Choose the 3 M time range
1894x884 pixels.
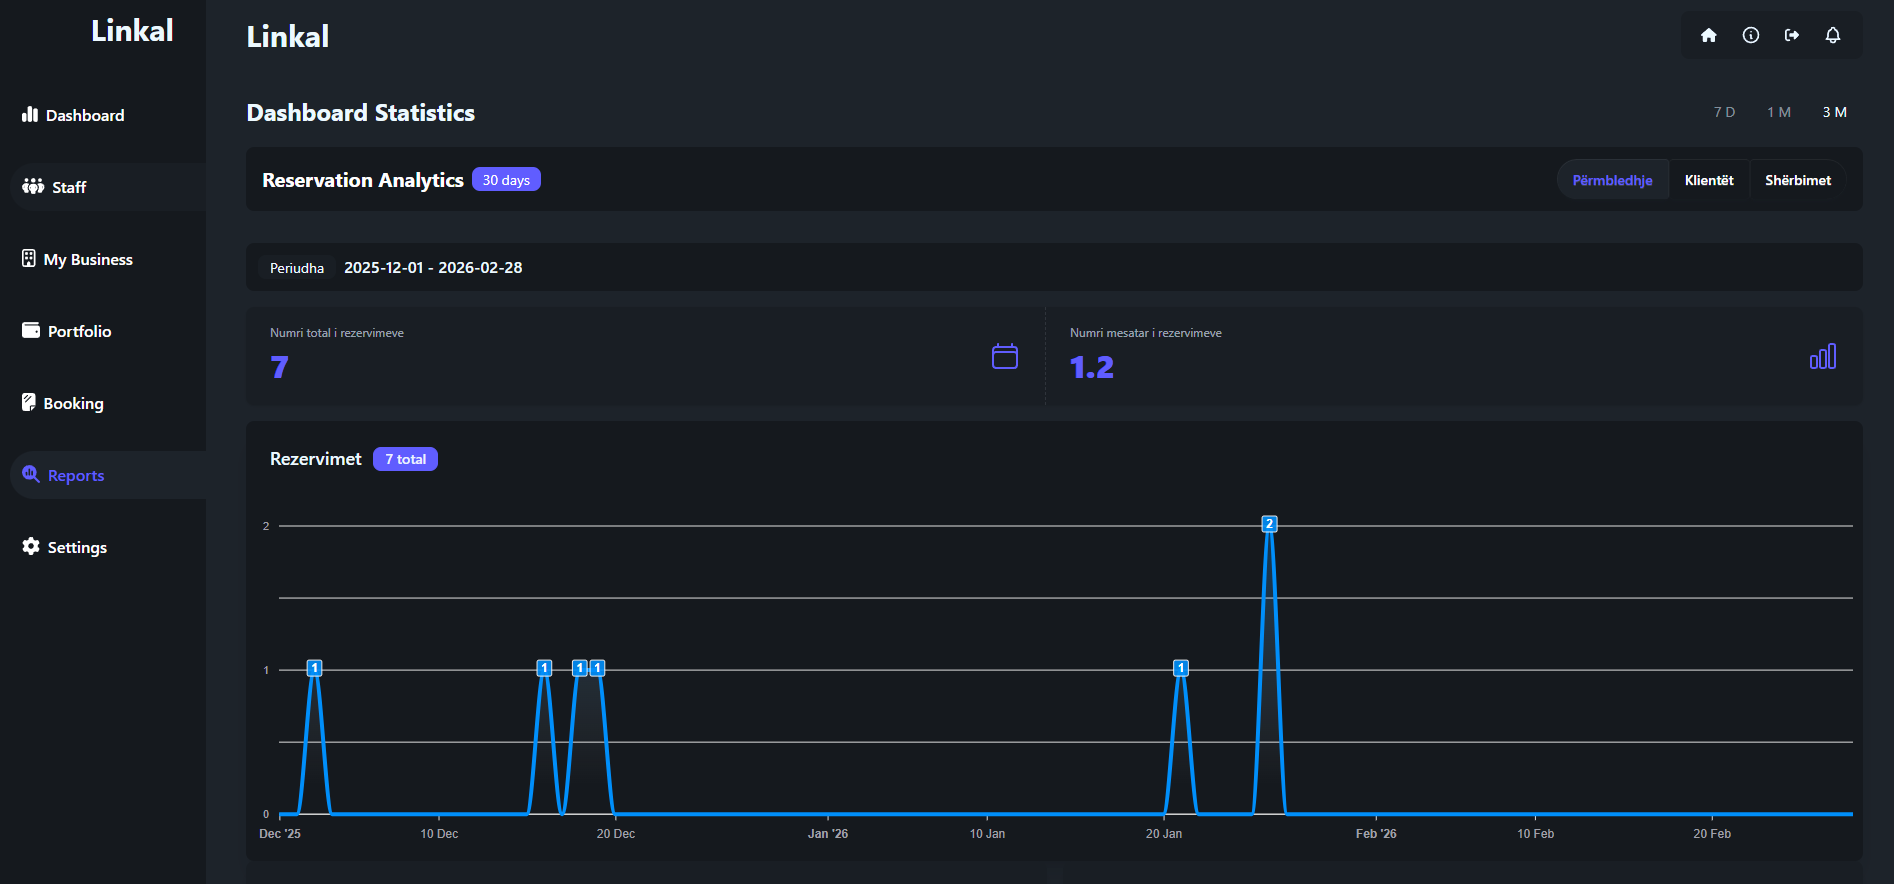[1834, 112]
